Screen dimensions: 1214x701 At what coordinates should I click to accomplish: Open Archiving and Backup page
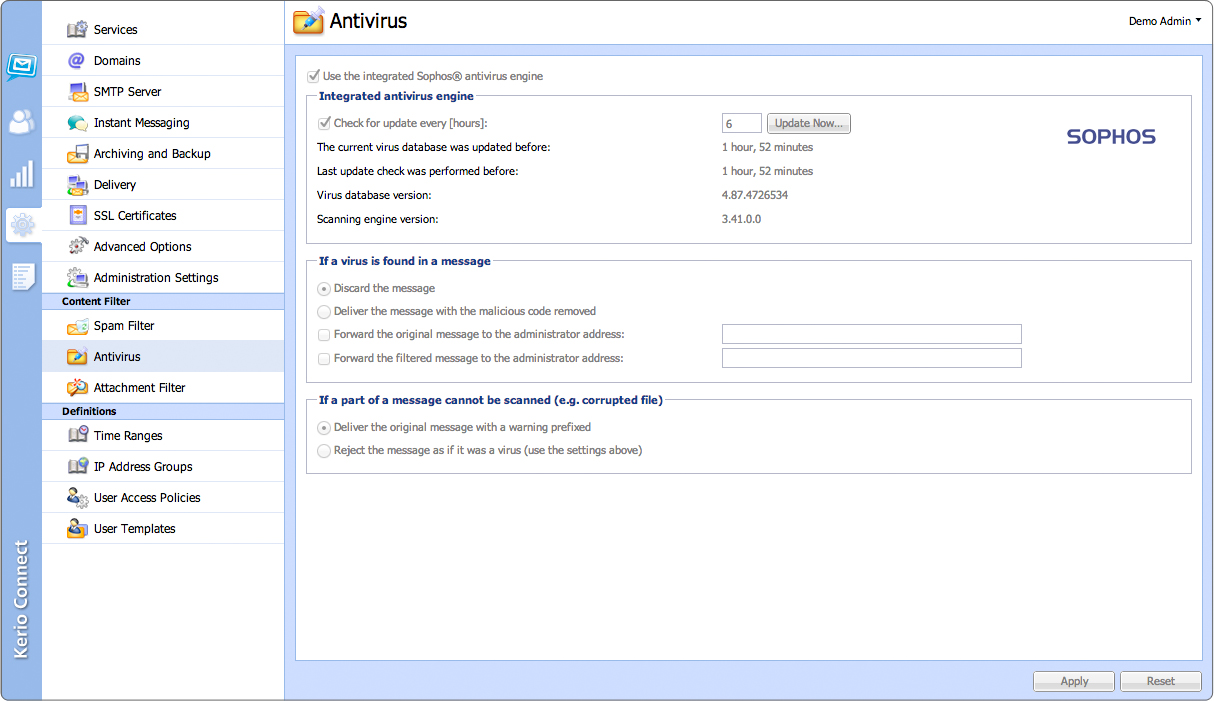click(163, 154)
